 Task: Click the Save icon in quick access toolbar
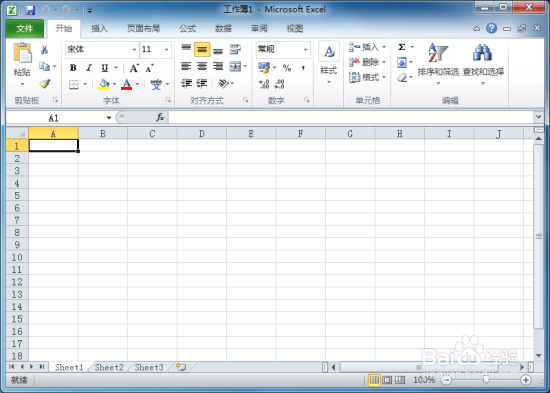click(30, 10)
